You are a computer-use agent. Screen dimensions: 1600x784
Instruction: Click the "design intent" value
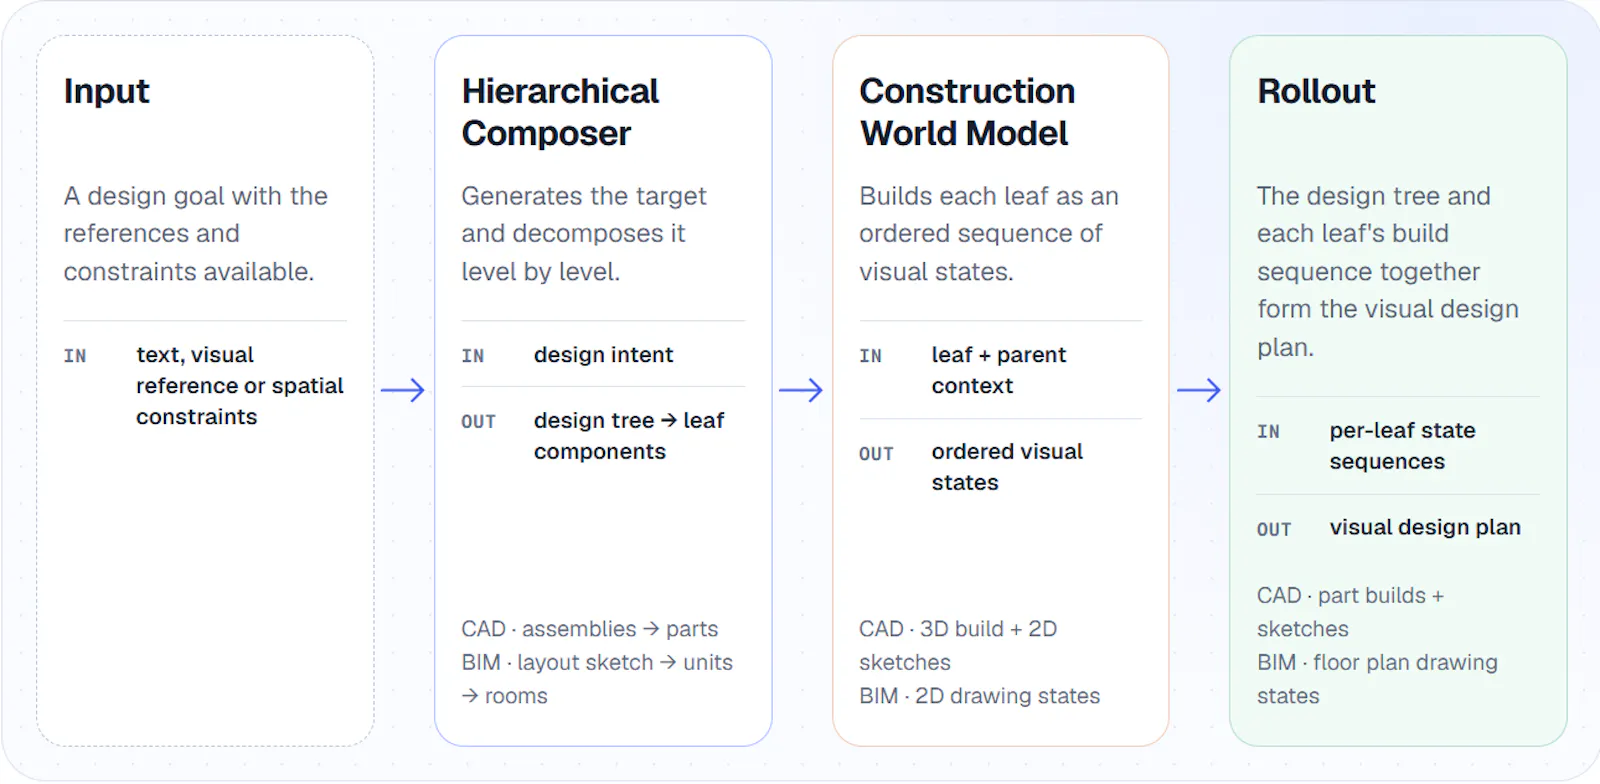(x=603, y=355)
